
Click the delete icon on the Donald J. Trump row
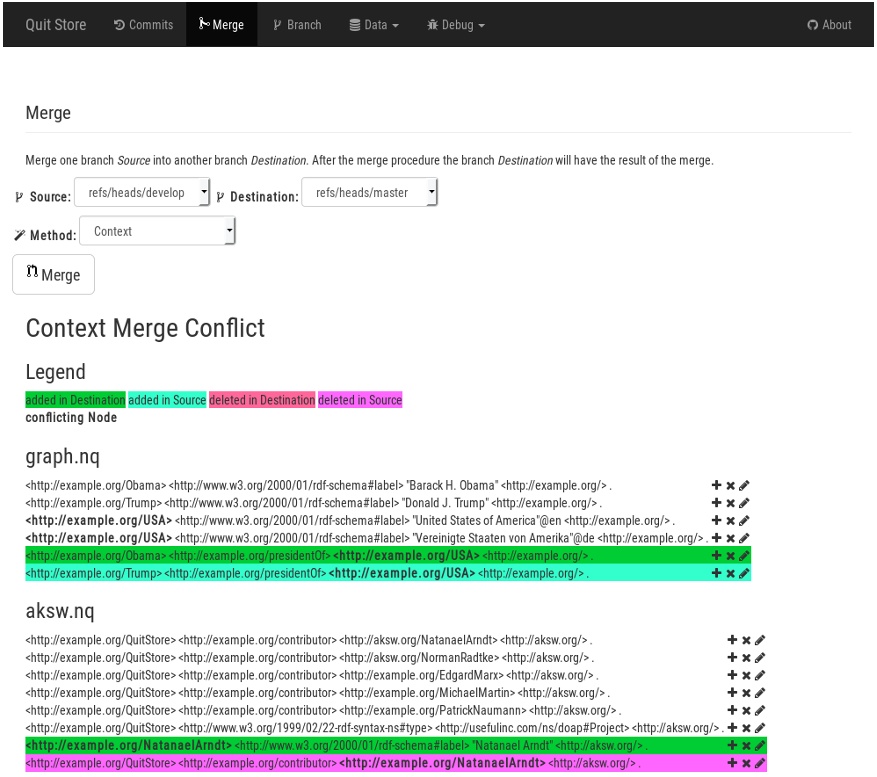click(730, 502)
